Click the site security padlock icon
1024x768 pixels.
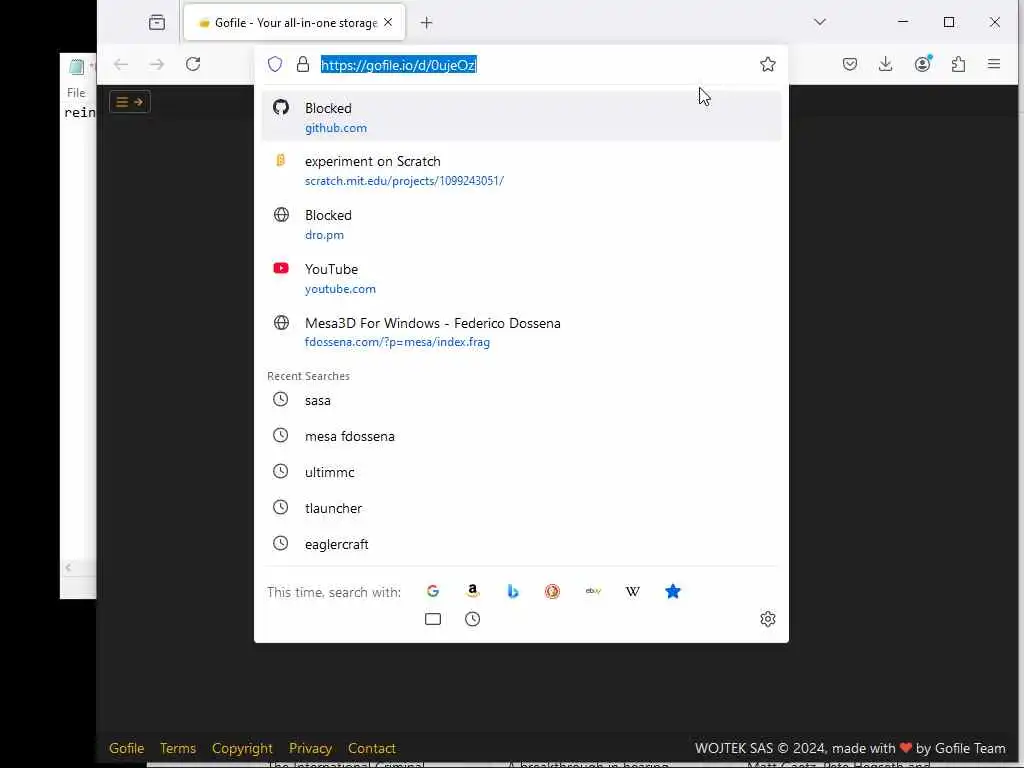point(302,64)
